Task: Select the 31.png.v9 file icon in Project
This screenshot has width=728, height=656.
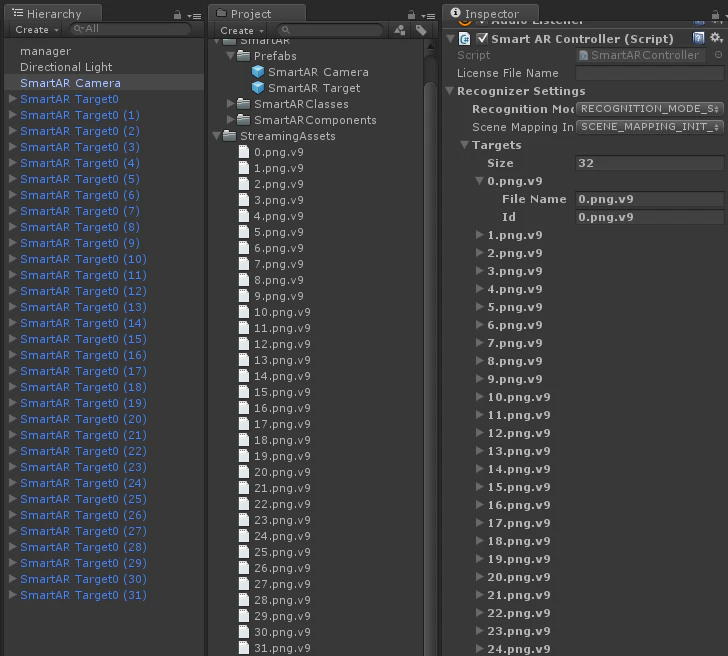Action: click(244, 648)
